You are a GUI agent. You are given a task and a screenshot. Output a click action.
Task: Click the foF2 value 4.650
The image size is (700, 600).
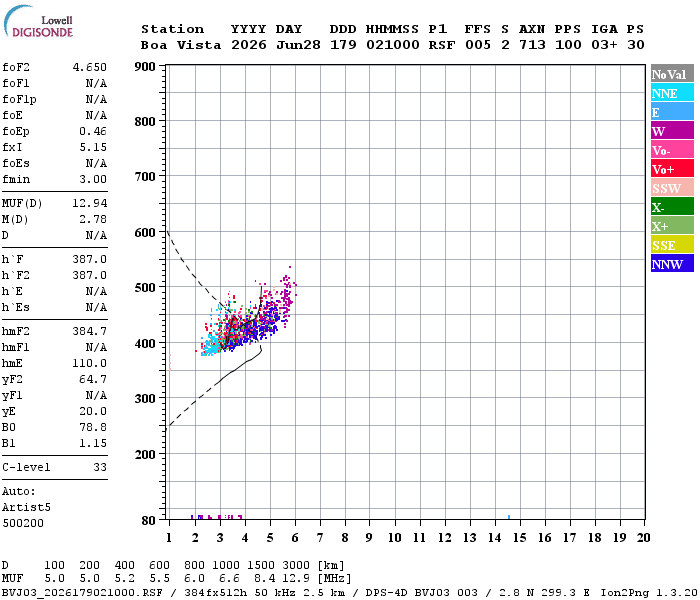click(x=90, y=67)
